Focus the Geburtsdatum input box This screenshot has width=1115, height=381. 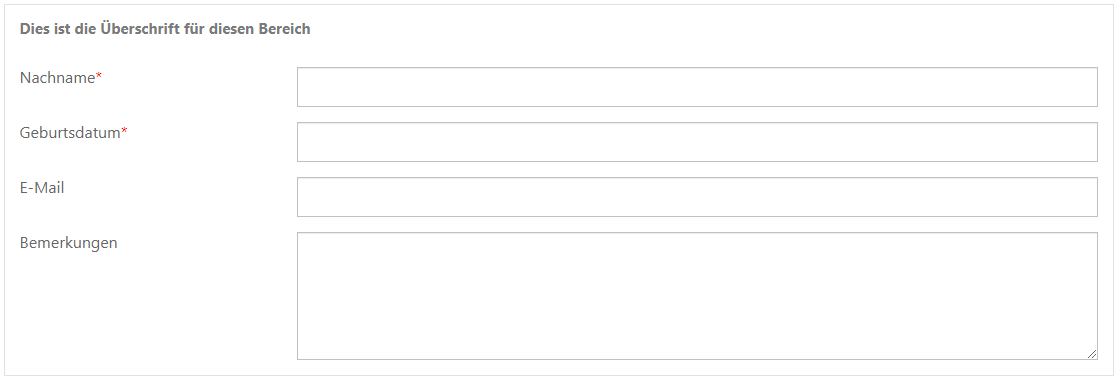[x=697, y=141]
